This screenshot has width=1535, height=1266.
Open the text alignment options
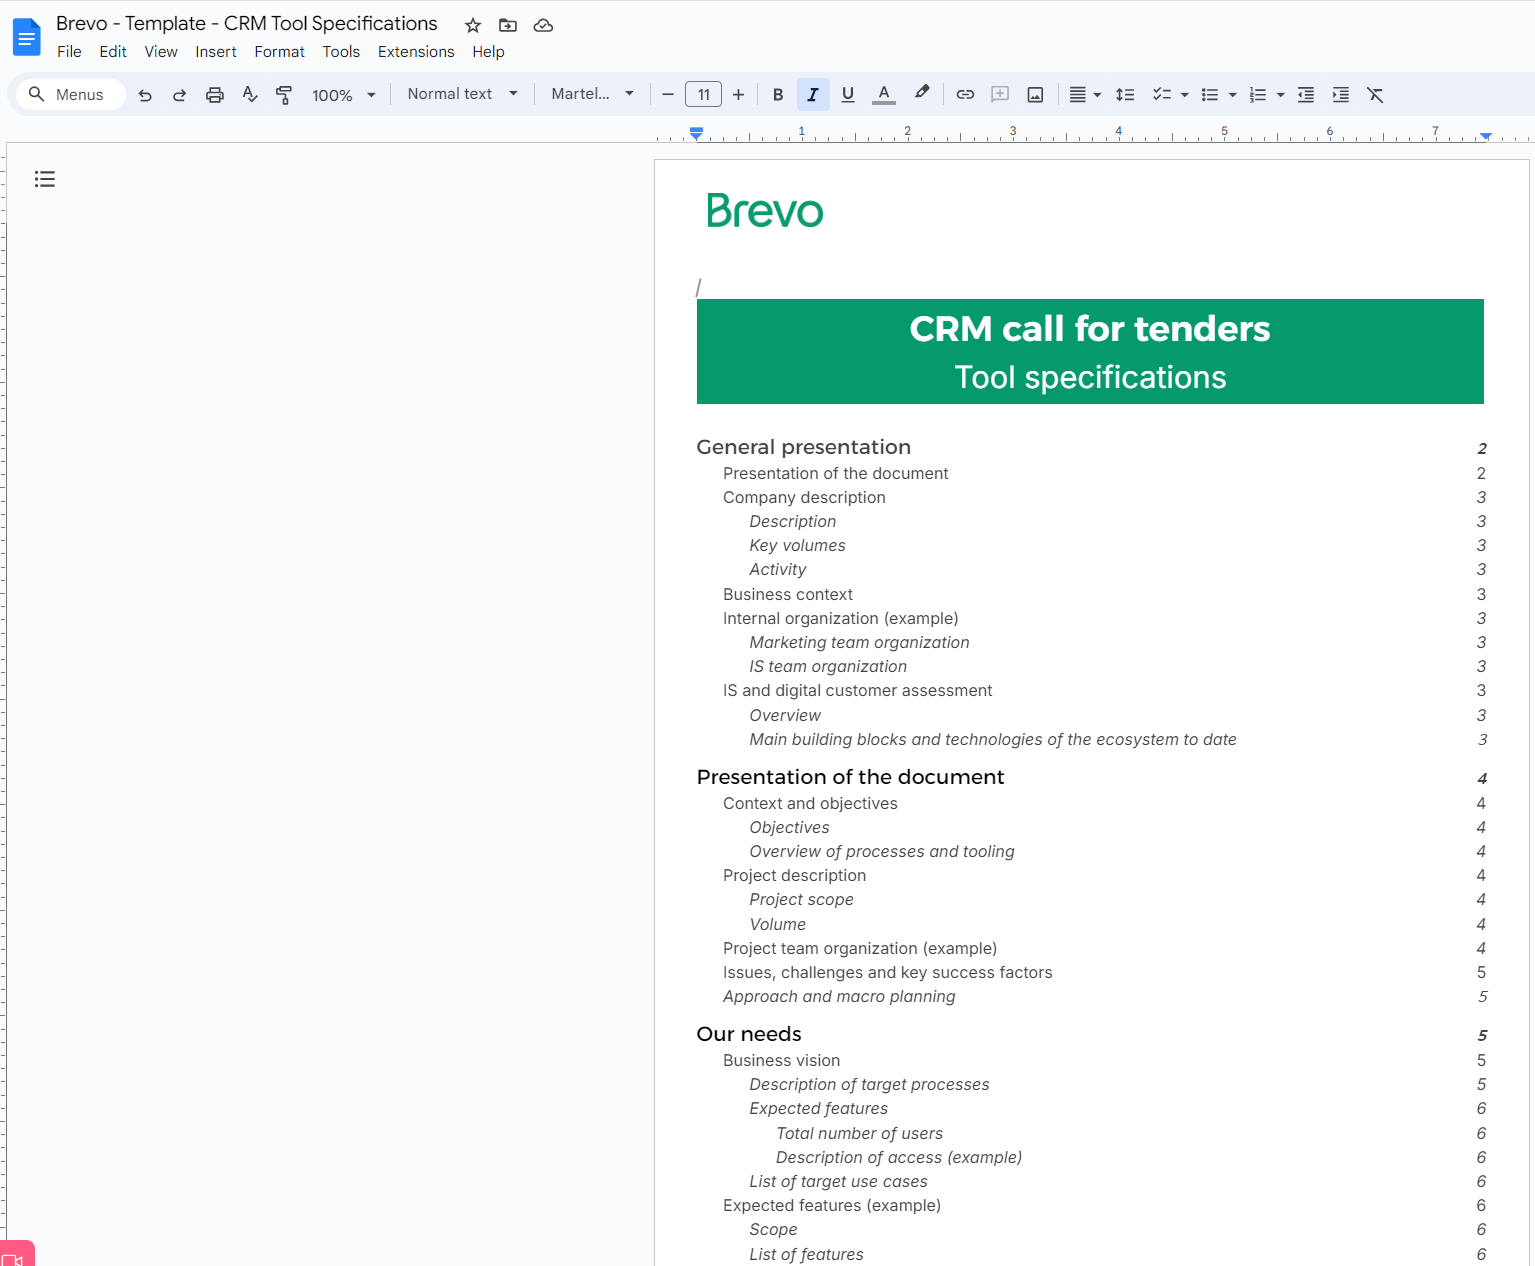(1085, 95)
